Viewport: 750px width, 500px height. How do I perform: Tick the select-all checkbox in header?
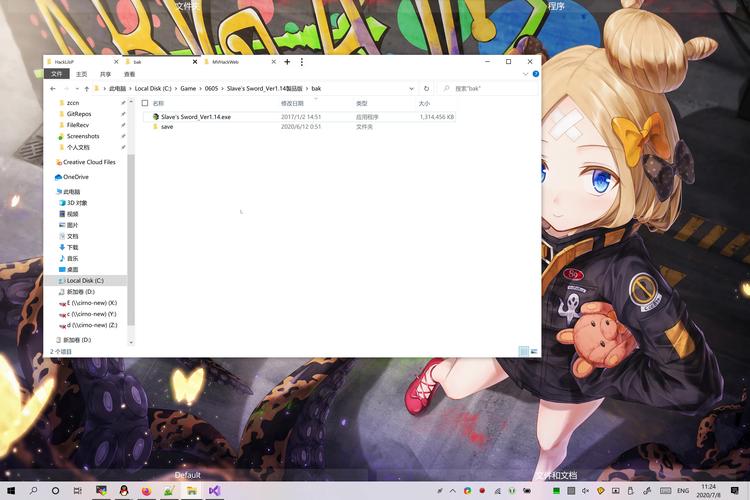[145, 103]
